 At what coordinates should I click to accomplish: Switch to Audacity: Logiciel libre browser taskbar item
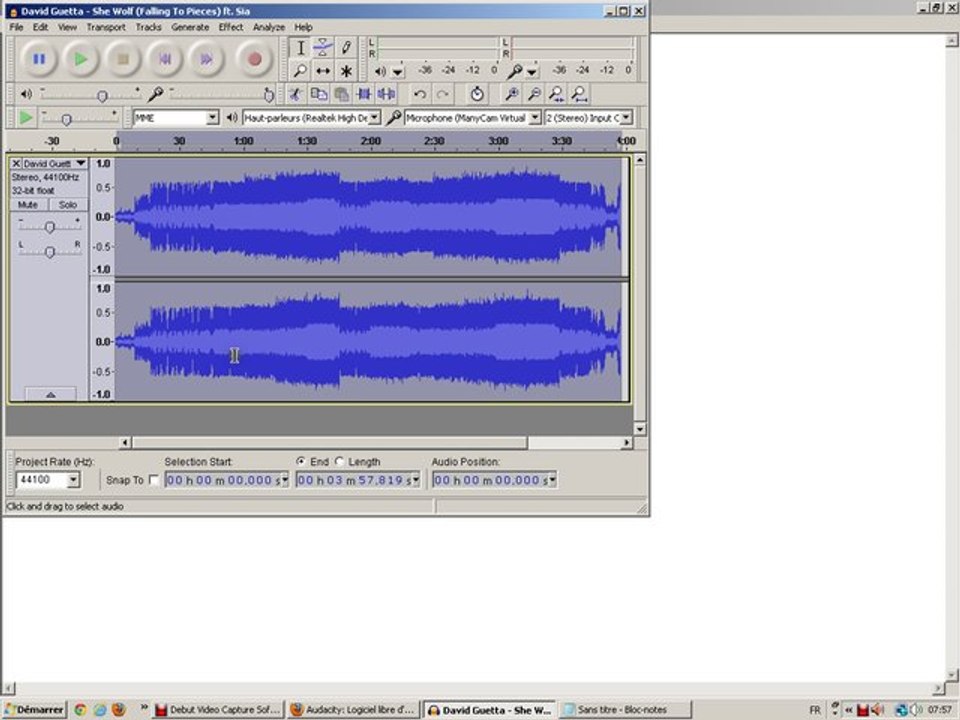[x=354, y=710]
